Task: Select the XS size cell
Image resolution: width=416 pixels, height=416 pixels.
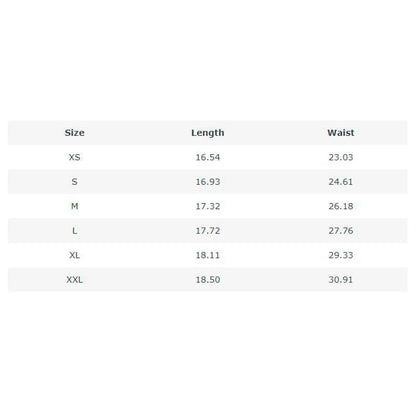Action: coord(74,157)
